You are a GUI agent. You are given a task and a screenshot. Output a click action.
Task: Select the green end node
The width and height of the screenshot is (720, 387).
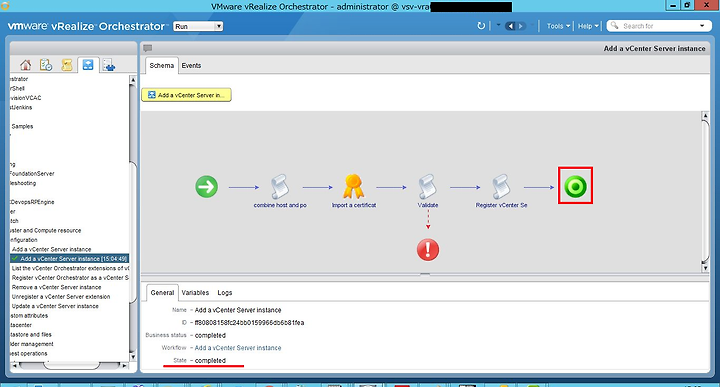575,187
